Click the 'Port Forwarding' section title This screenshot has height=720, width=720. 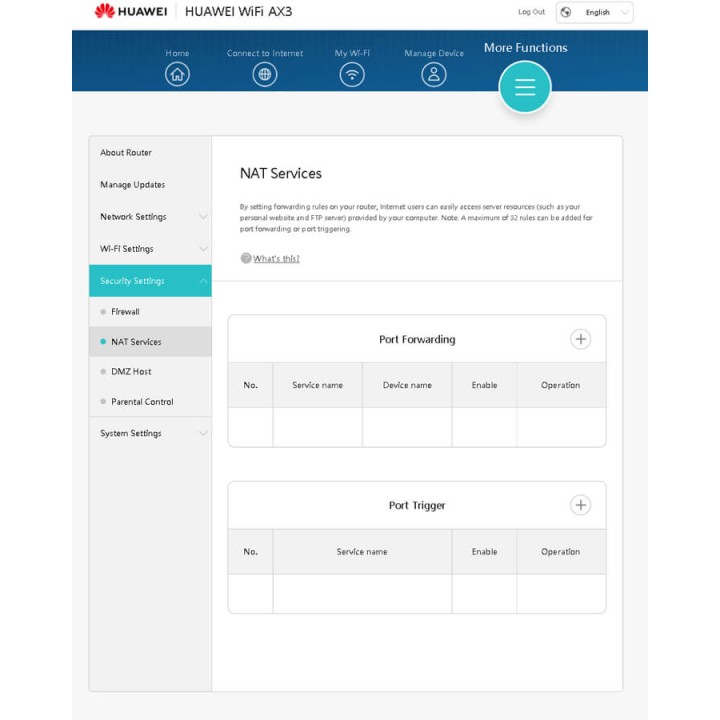pos(417,339)
